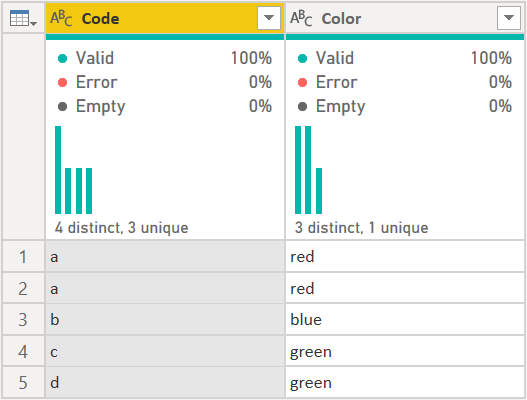Open the Color column filter dropdown

point(509,18)
